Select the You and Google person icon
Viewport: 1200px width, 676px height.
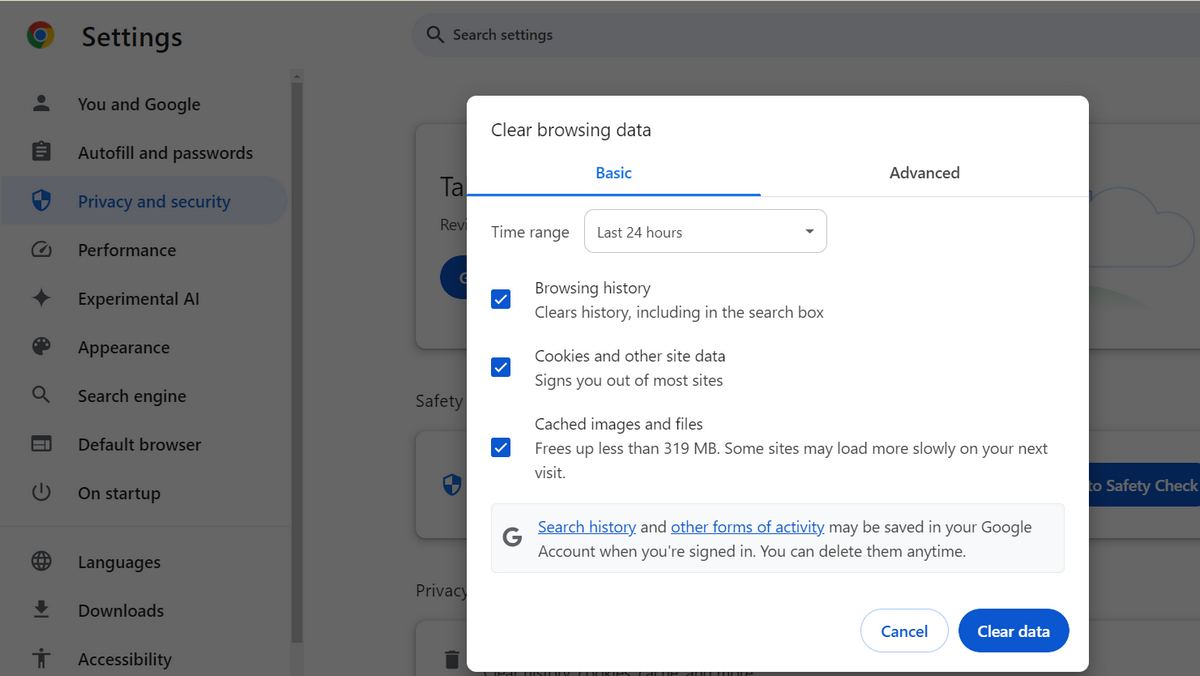pos(41,103)
